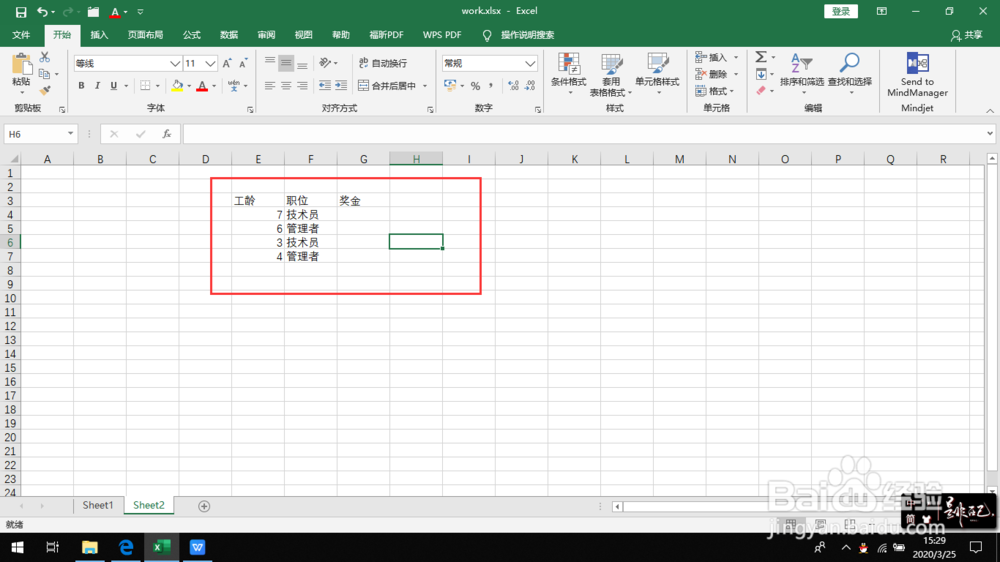Increase decimal places
The image size is (1000, 562).
pos(513,85)
